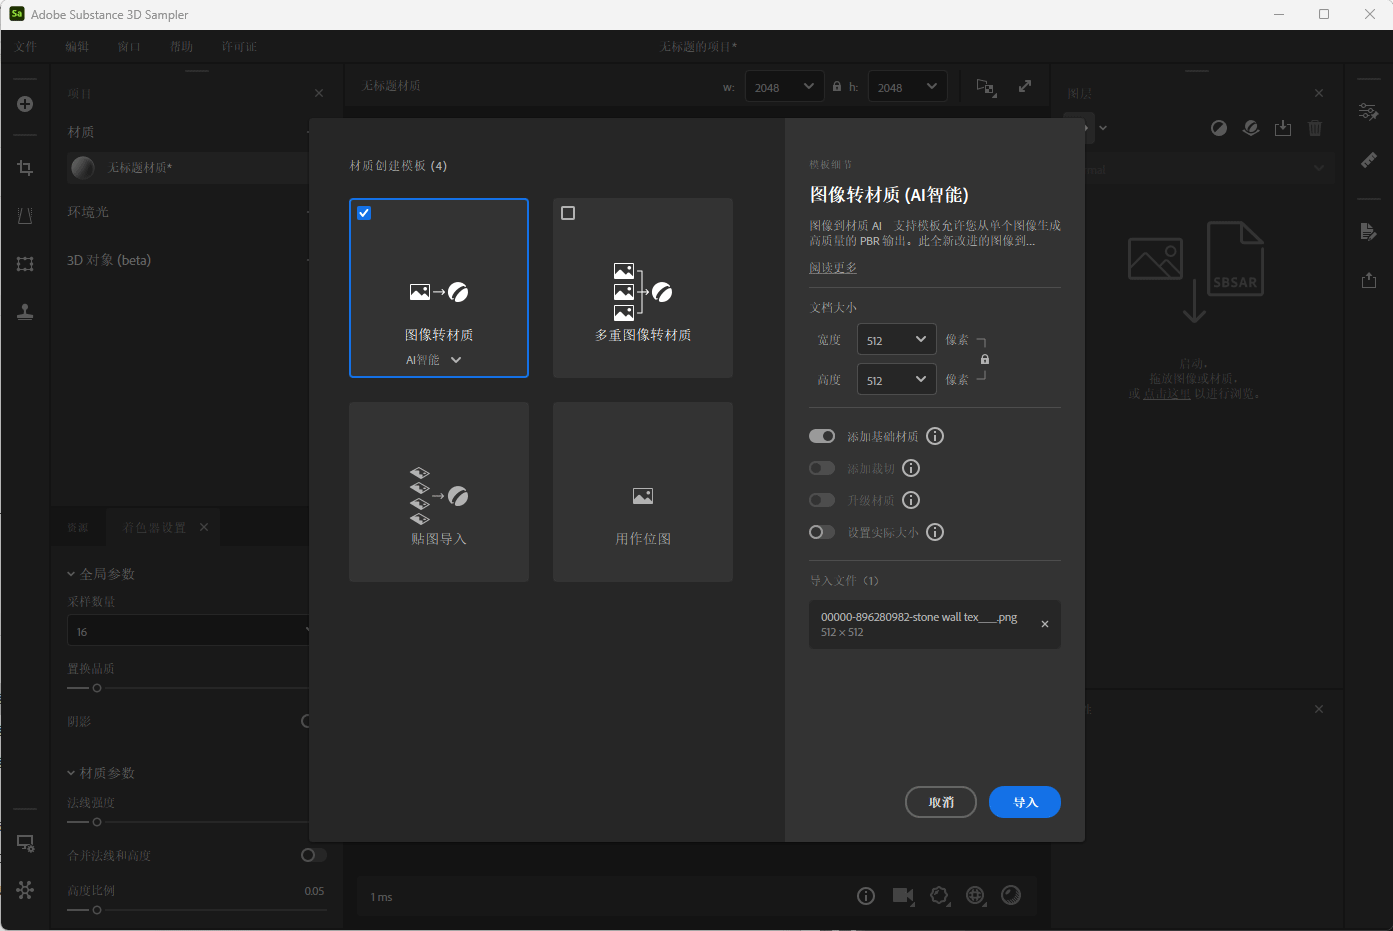
Task: Click the material layer icon in layers panel
Action: [x=1251, y=128]
